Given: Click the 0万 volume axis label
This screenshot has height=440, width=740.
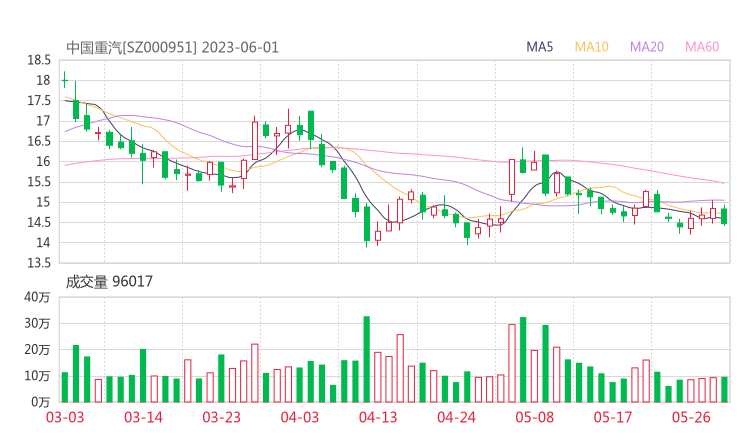Looking at the screenshot, I should [x=41, y=402].
